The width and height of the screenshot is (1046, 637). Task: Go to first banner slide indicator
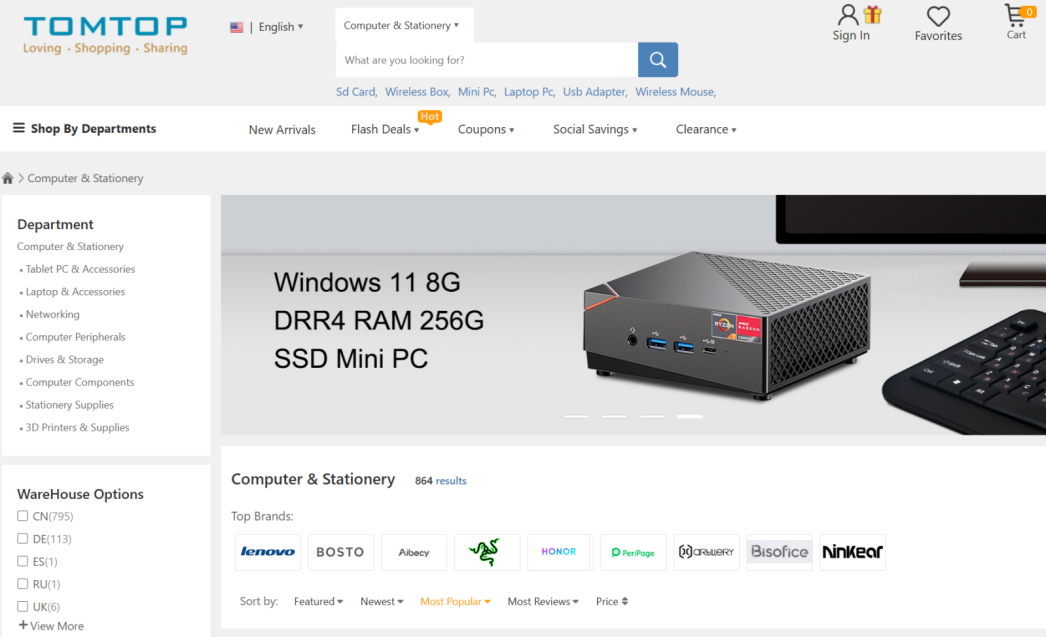click(576, 416)
